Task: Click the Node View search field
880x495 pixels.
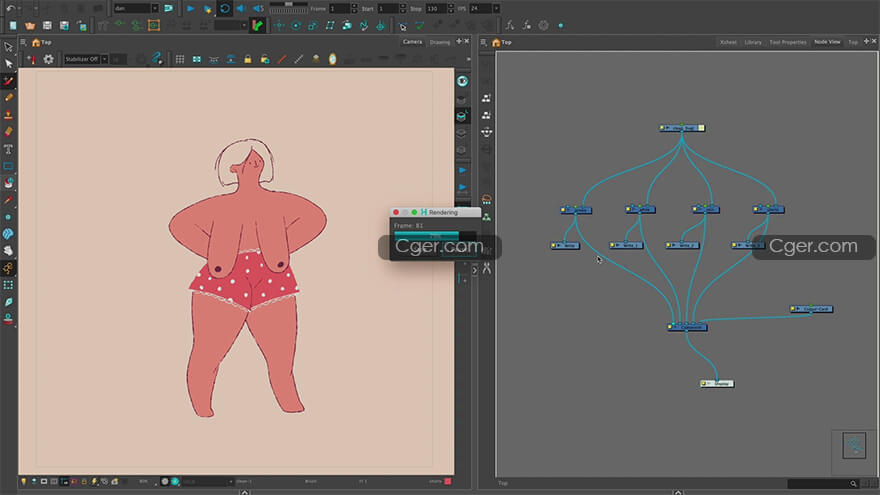Action: pyautogui.click(x=823, y=484)
